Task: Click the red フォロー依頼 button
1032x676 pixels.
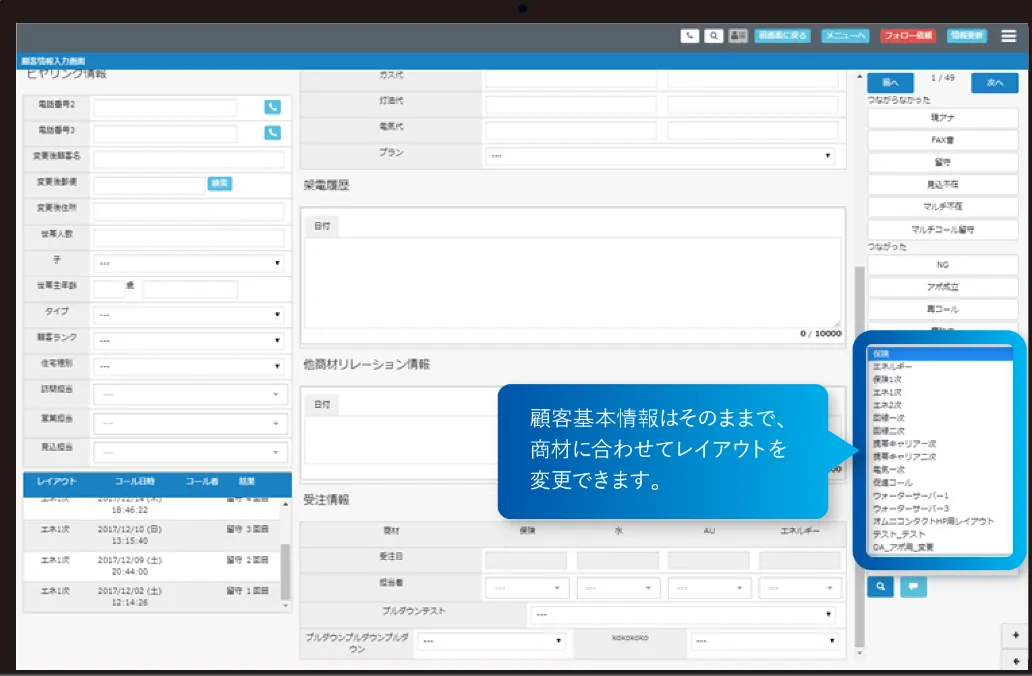Action: 908,36
